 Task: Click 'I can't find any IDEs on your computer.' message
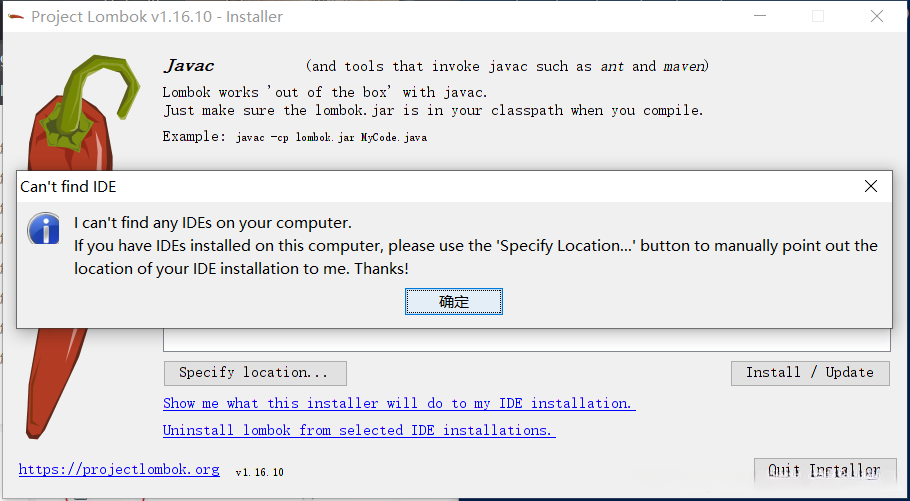click(213, 223)
